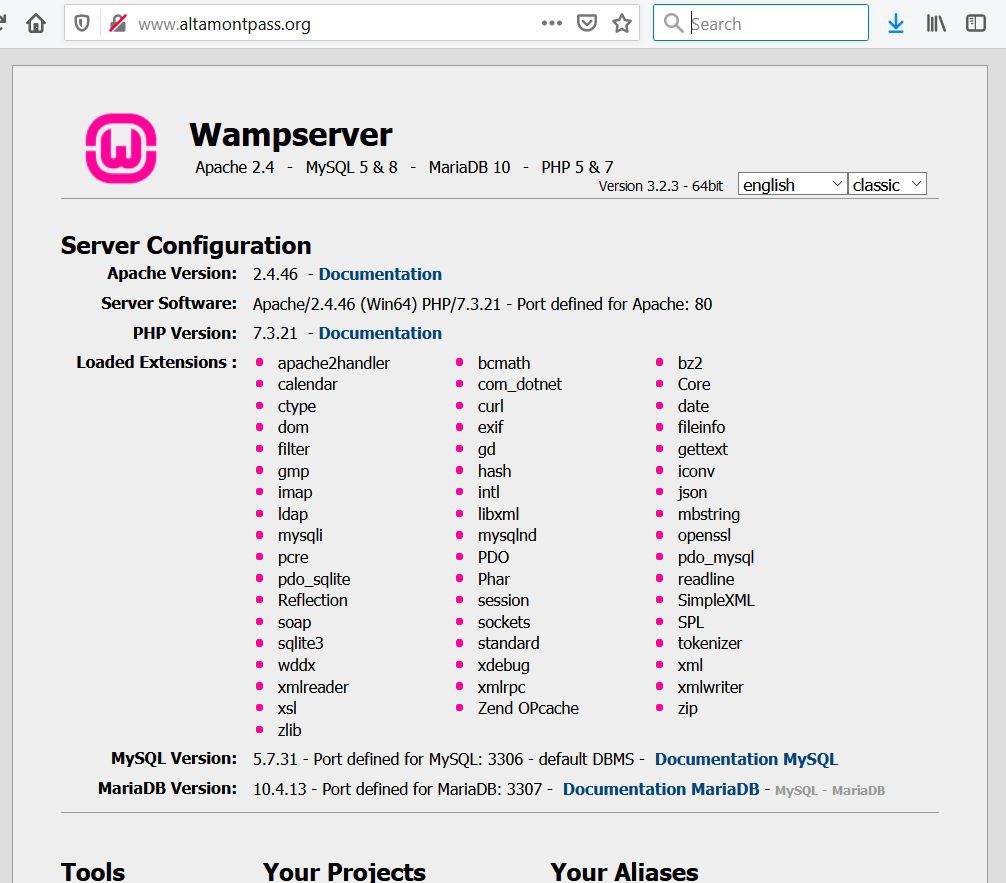
Task: Open the Documentation MariaDB link
Action: [x=661, y=789]
